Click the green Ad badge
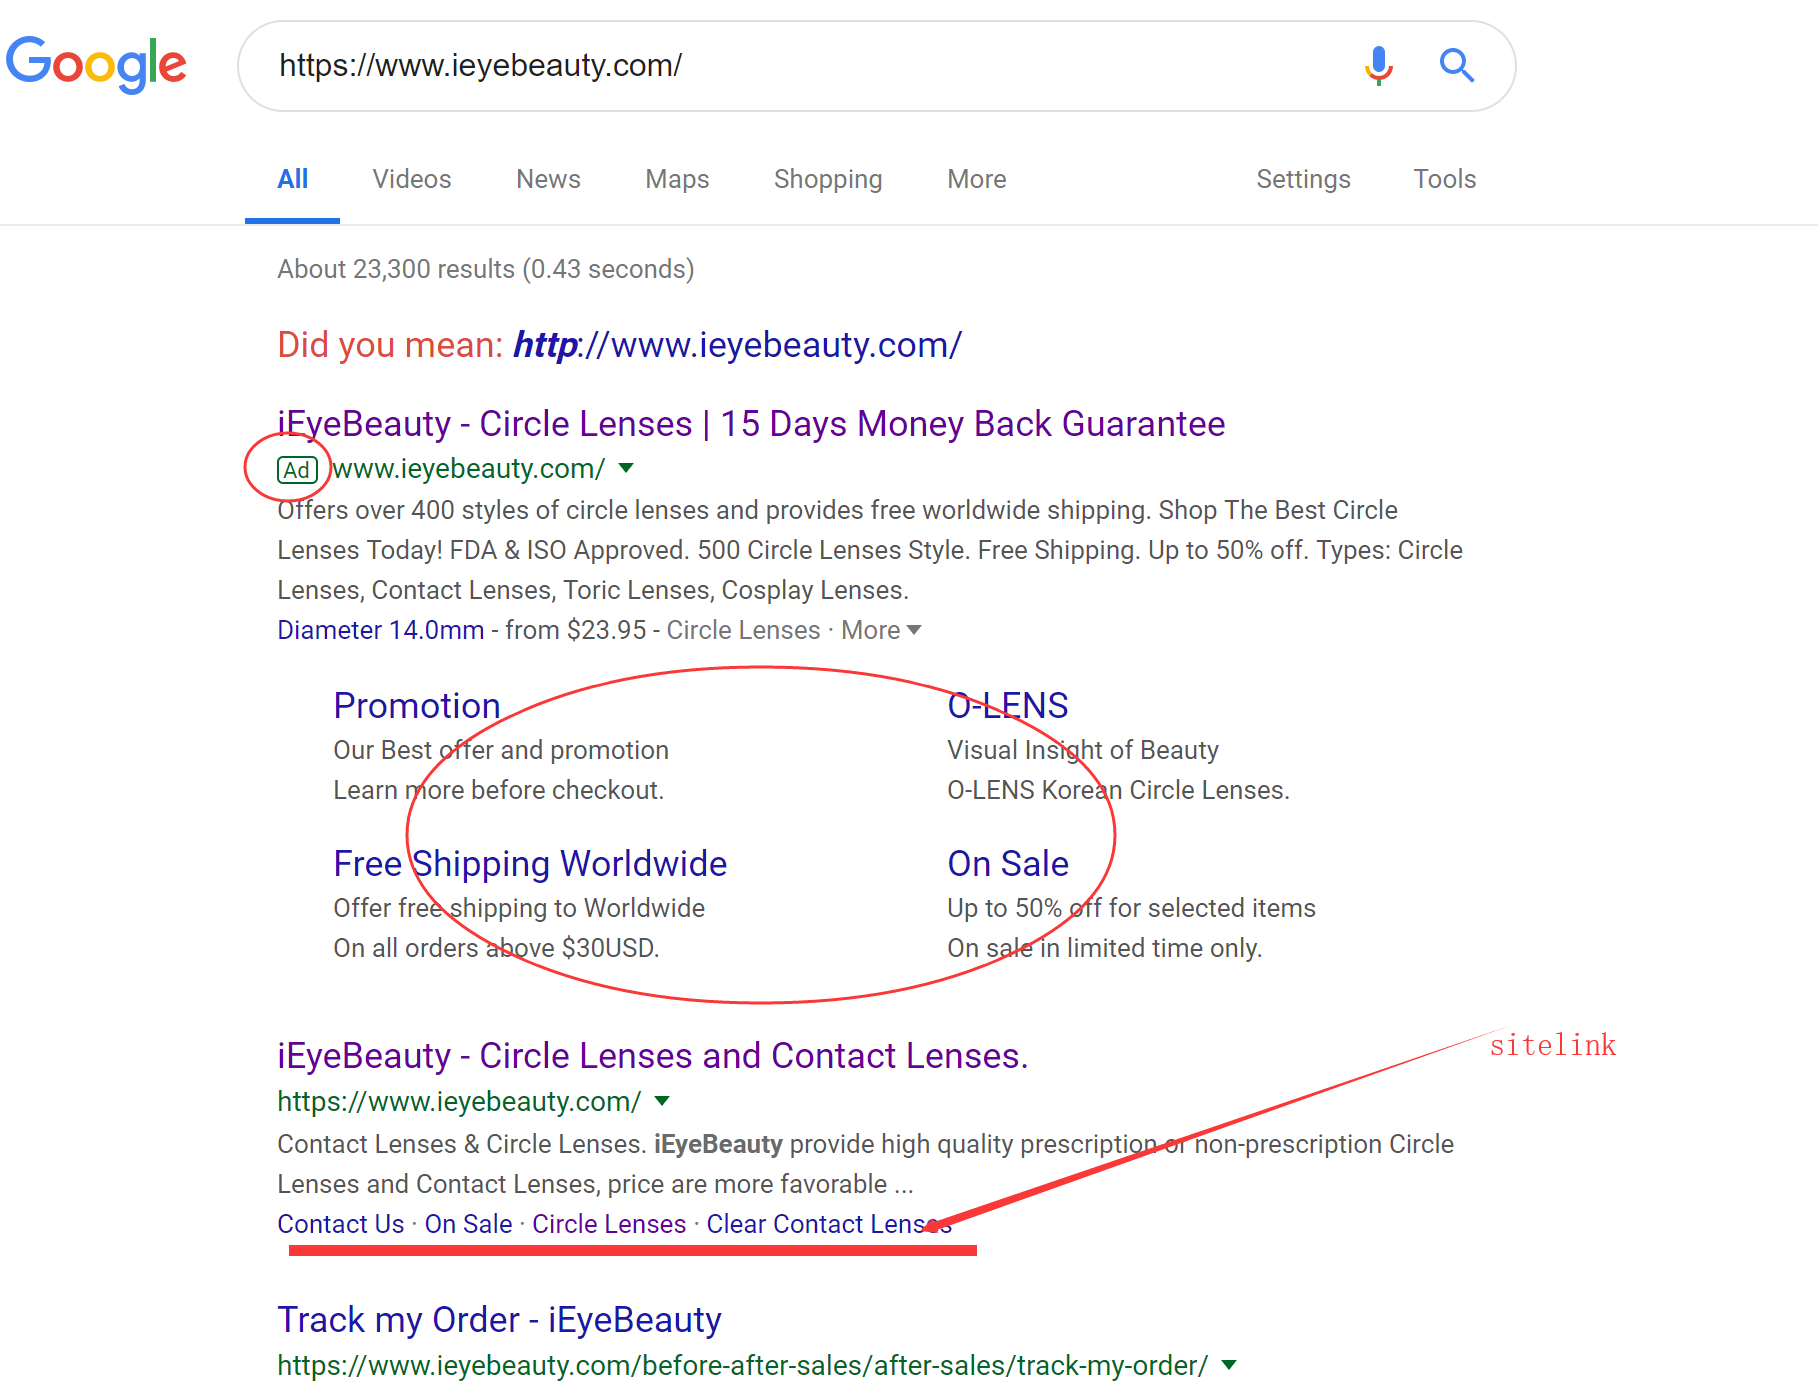Screen dimensions: 1818x1389 click(297, 470)
